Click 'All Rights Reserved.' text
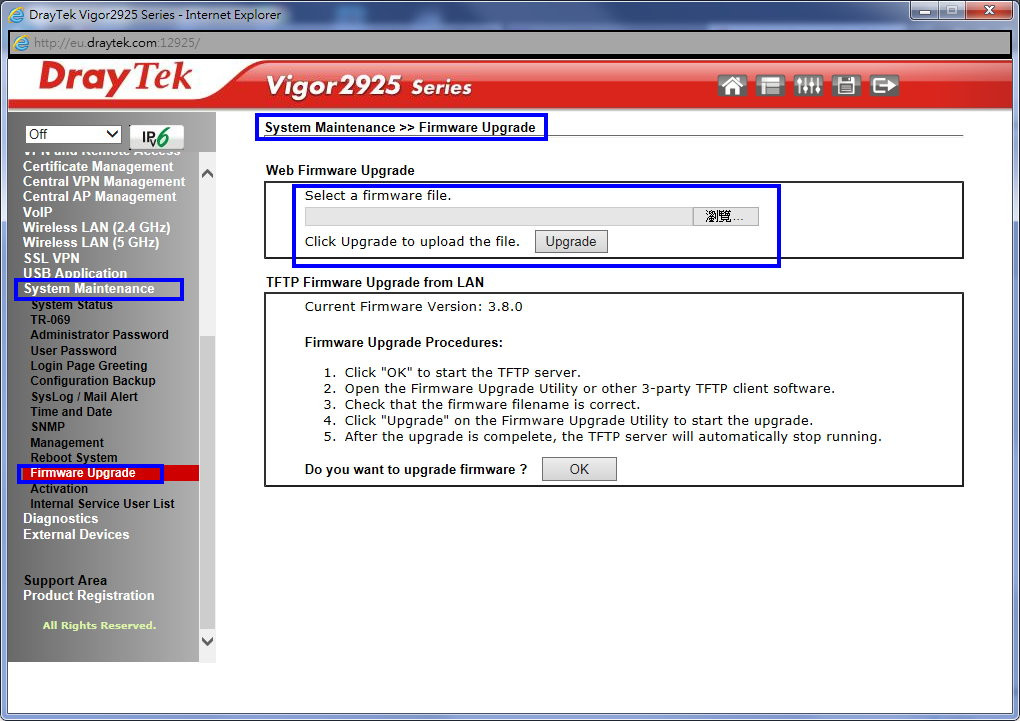 (x=100, y=625)
